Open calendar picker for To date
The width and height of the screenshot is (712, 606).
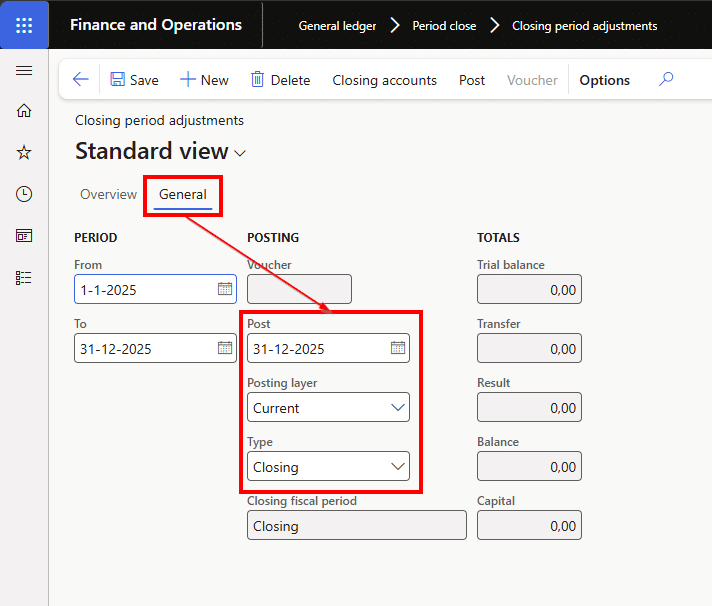tap(225, 348)
